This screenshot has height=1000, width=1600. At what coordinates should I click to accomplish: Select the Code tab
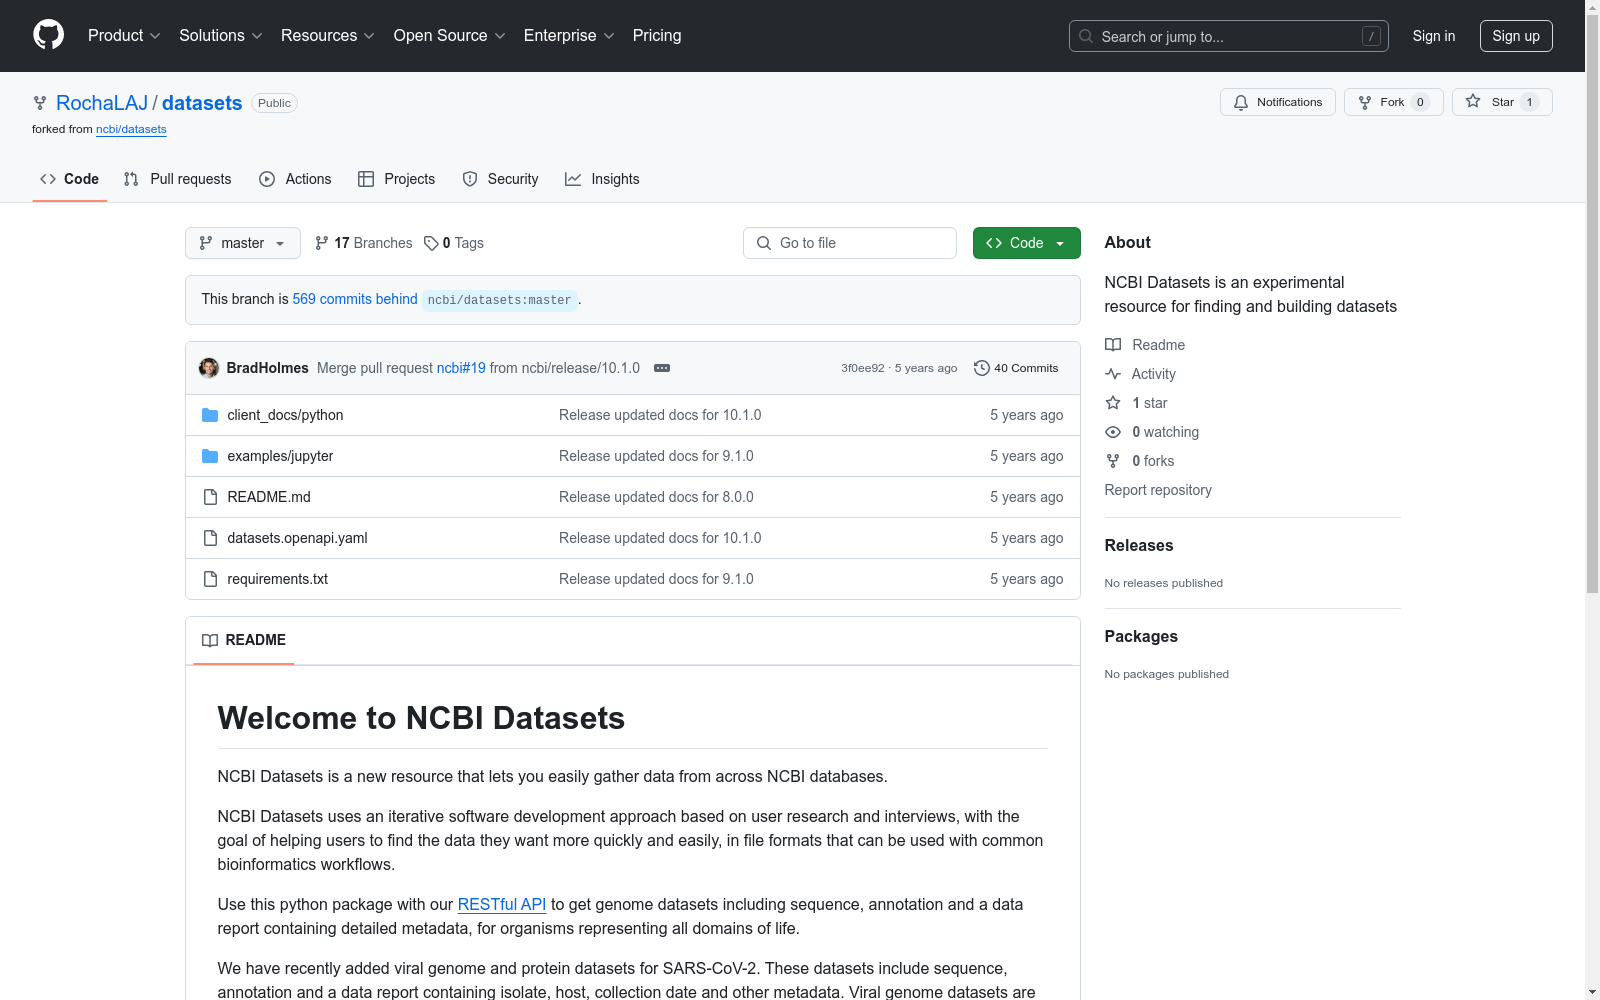point(70,179)
